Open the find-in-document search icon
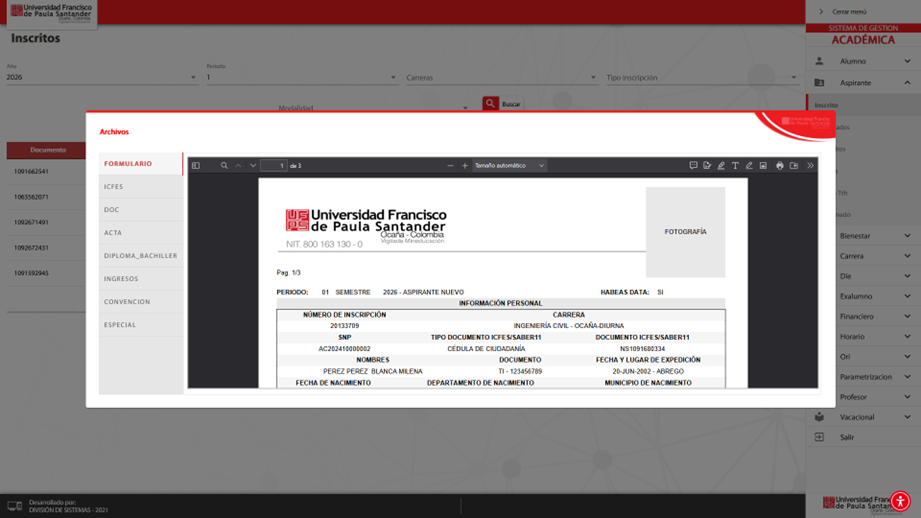This screenshot has height=518, width=921. (x=224, y=166)
